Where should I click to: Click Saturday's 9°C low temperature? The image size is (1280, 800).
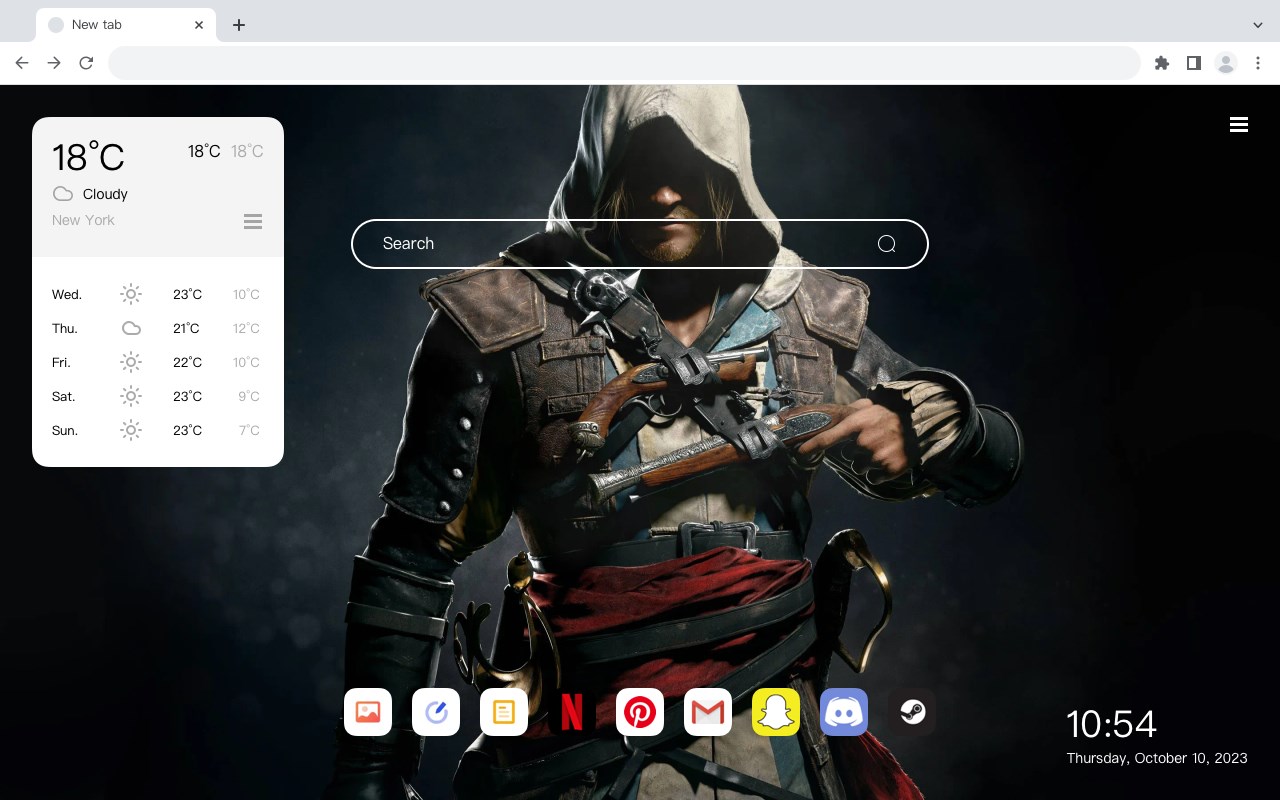(249, 396)
